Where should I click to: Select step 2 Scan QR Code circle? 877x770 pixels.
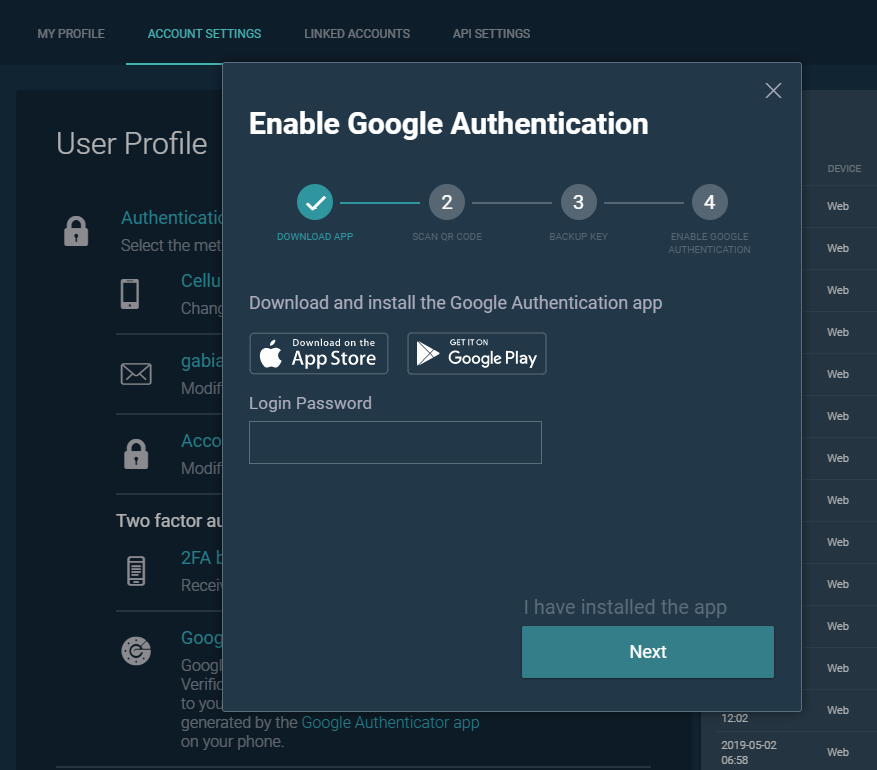coord(447,202)
